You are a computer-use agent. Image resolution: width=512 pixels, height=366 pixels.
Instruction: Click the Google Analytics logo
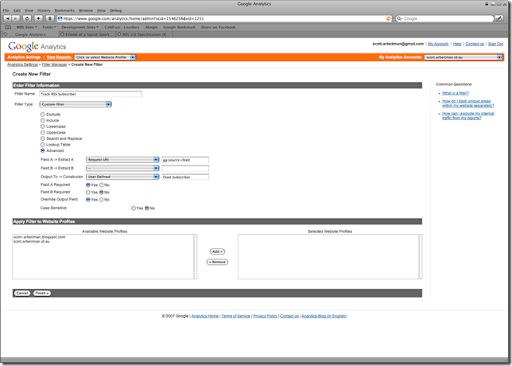tap(37, 46)
